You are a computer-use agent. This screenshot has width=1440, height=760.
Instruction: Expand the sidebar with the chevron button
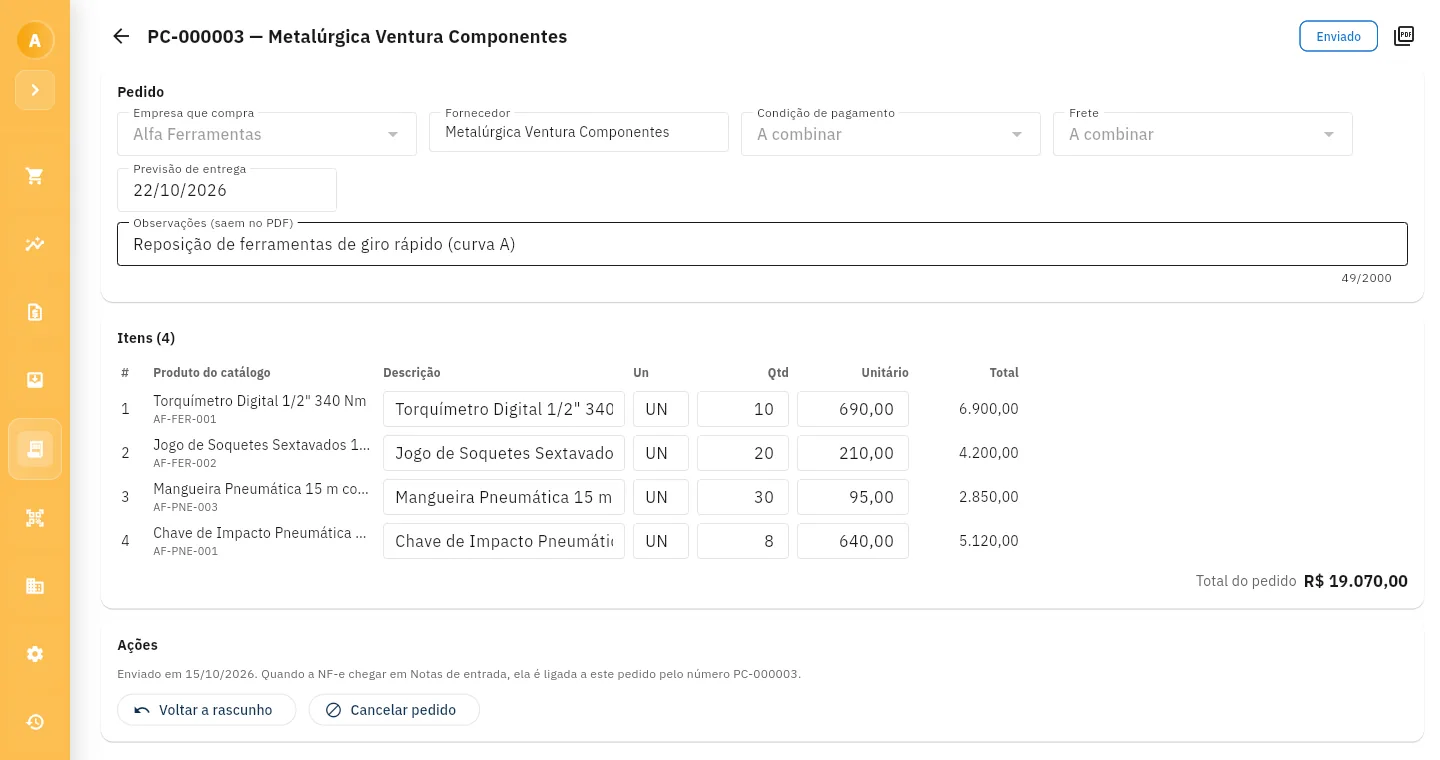point(35,90)
